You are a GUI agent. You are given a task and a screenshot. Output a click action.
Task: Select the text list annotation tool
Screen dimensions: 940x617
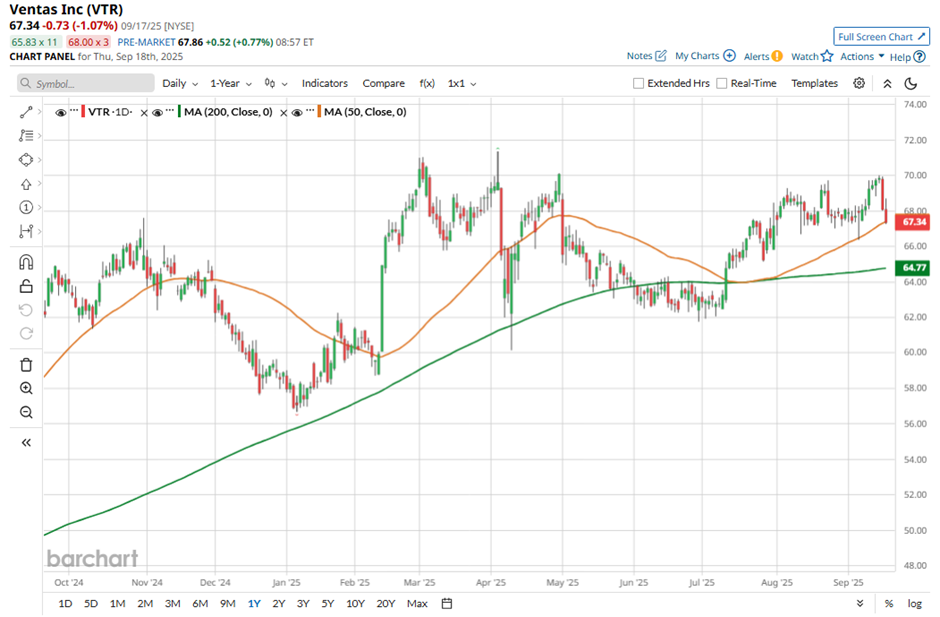26,136
